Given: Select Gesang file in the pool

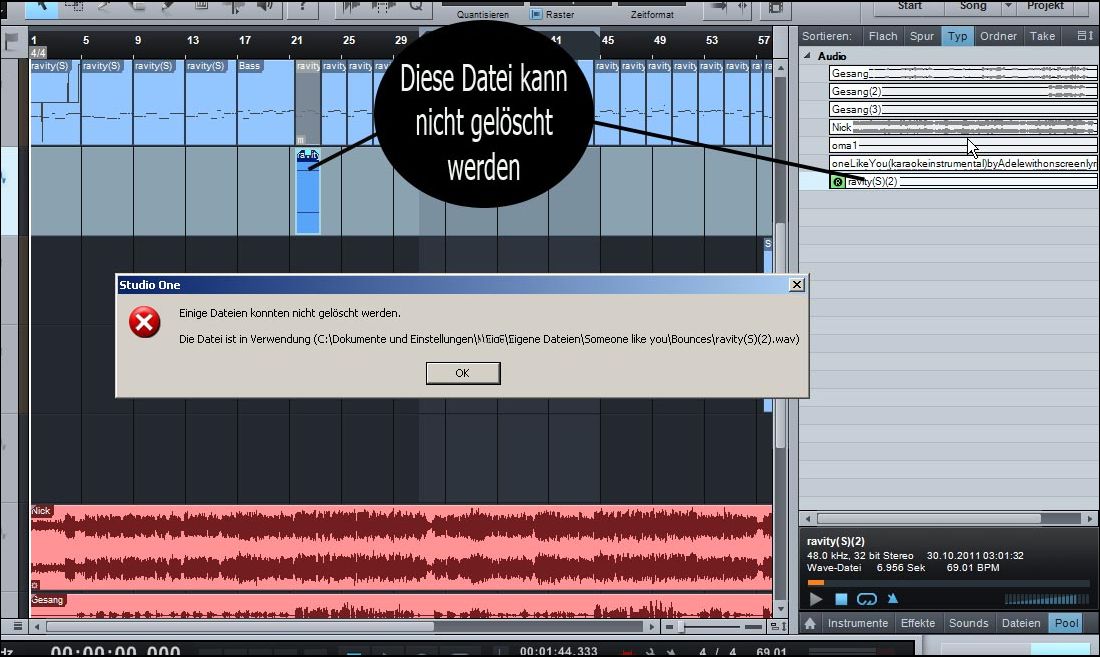Looking at the screenshot, I should coord(962,74).
